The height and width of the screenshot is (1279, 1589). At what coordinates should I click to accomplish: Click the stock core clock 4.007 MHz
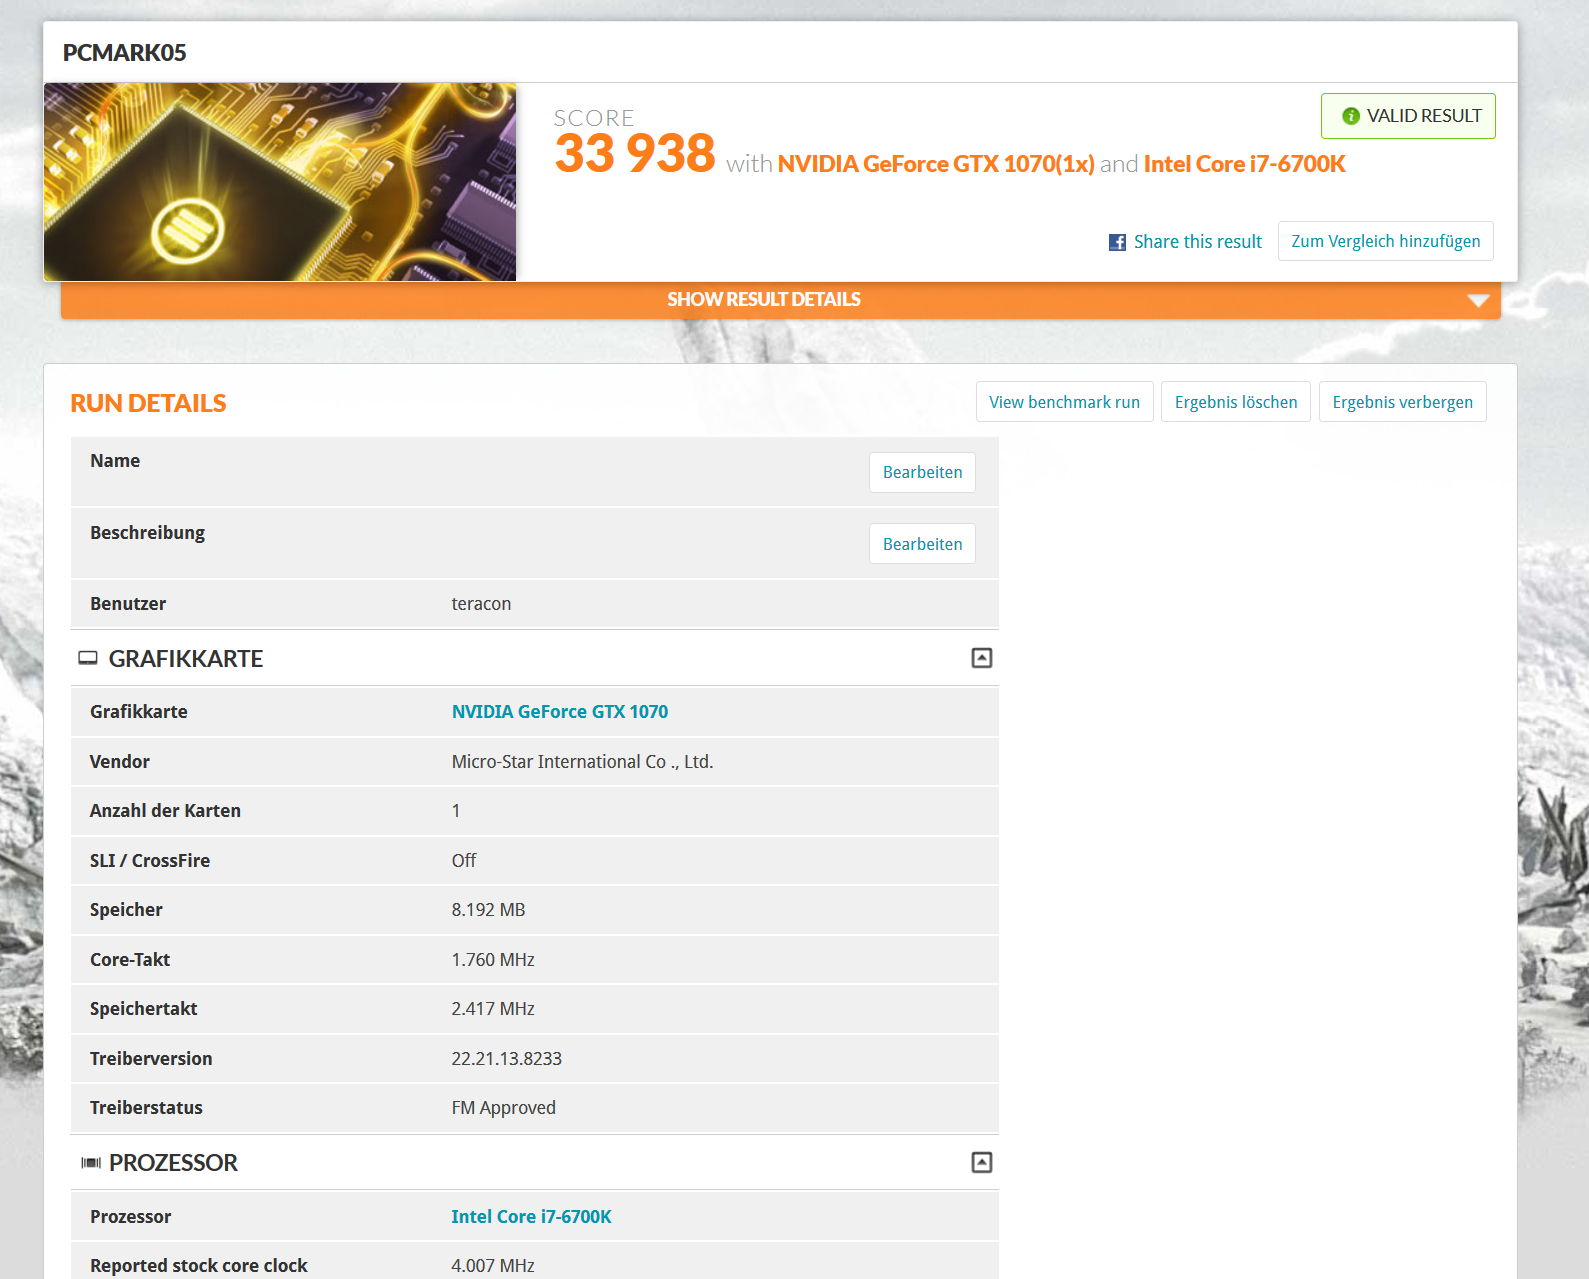pyautogui.click(x=493, y=1266)
